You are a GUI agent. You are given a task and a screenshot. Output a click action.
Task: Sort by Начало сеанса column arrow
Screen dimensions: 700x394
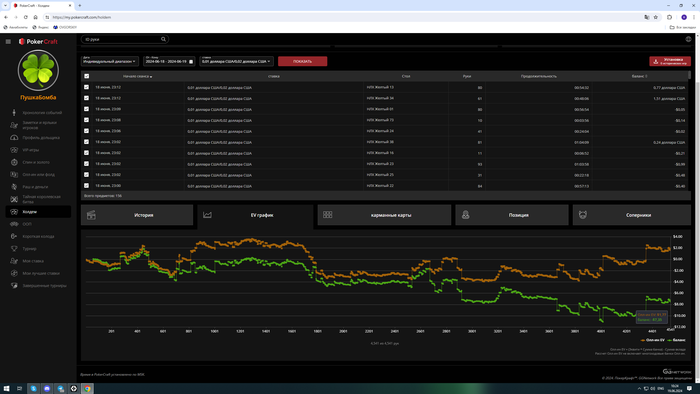[151, 77]
